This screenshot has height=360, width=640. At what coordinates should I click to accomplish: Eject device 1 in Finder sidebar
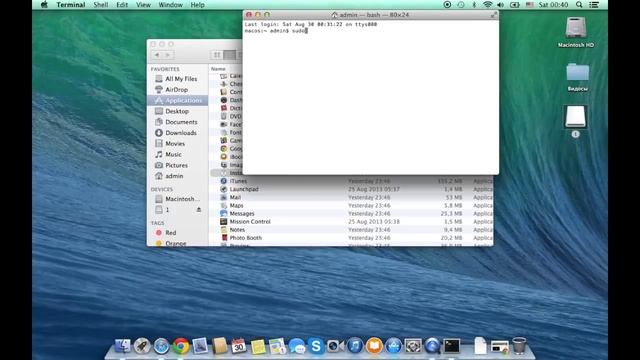(x=199, y=209)
